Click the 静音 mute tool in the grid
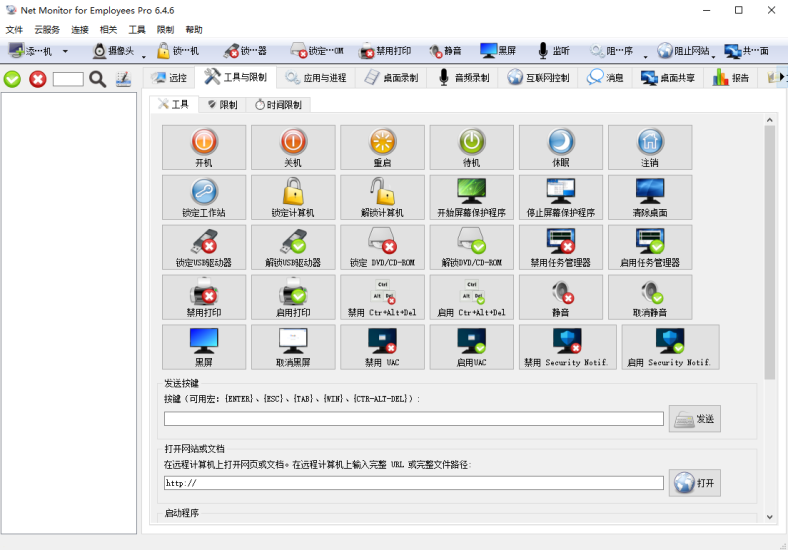 [561, 297]
